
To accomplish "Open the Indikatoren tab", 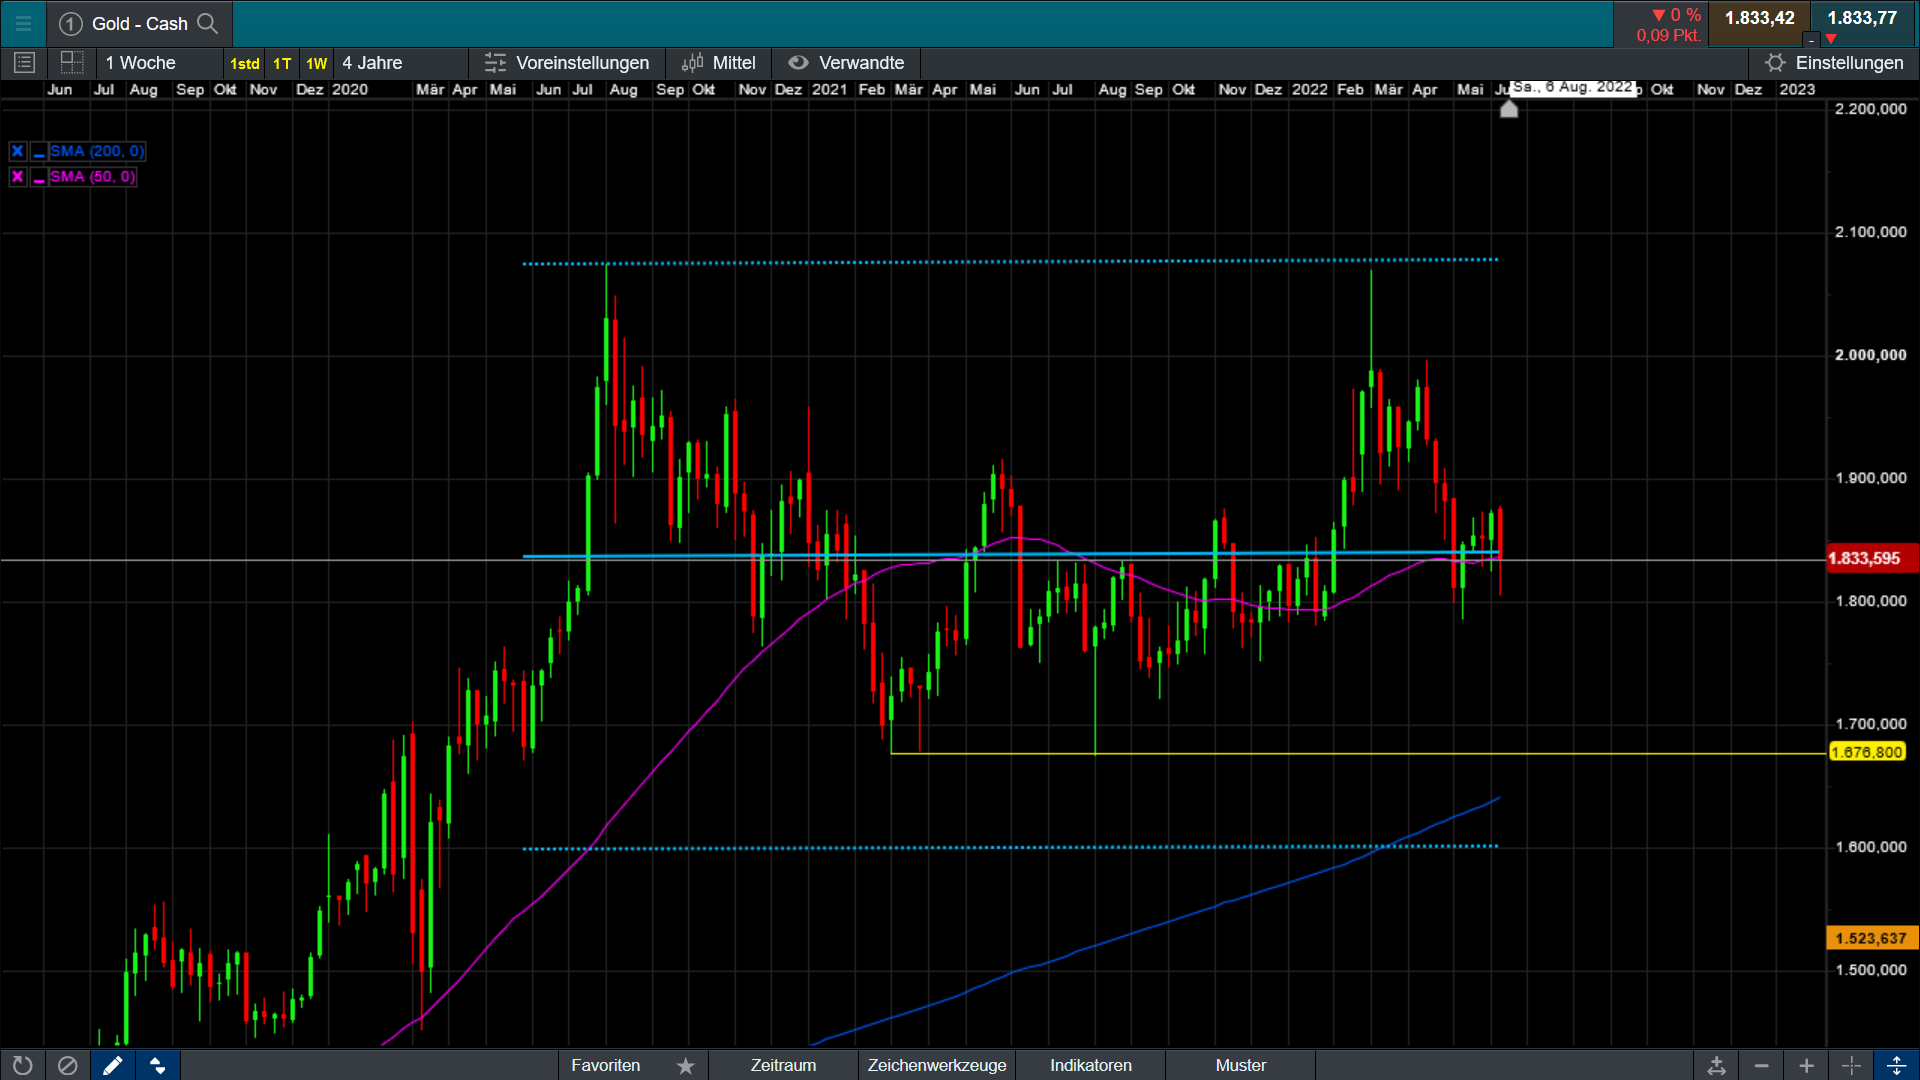I will 1090,1066.
